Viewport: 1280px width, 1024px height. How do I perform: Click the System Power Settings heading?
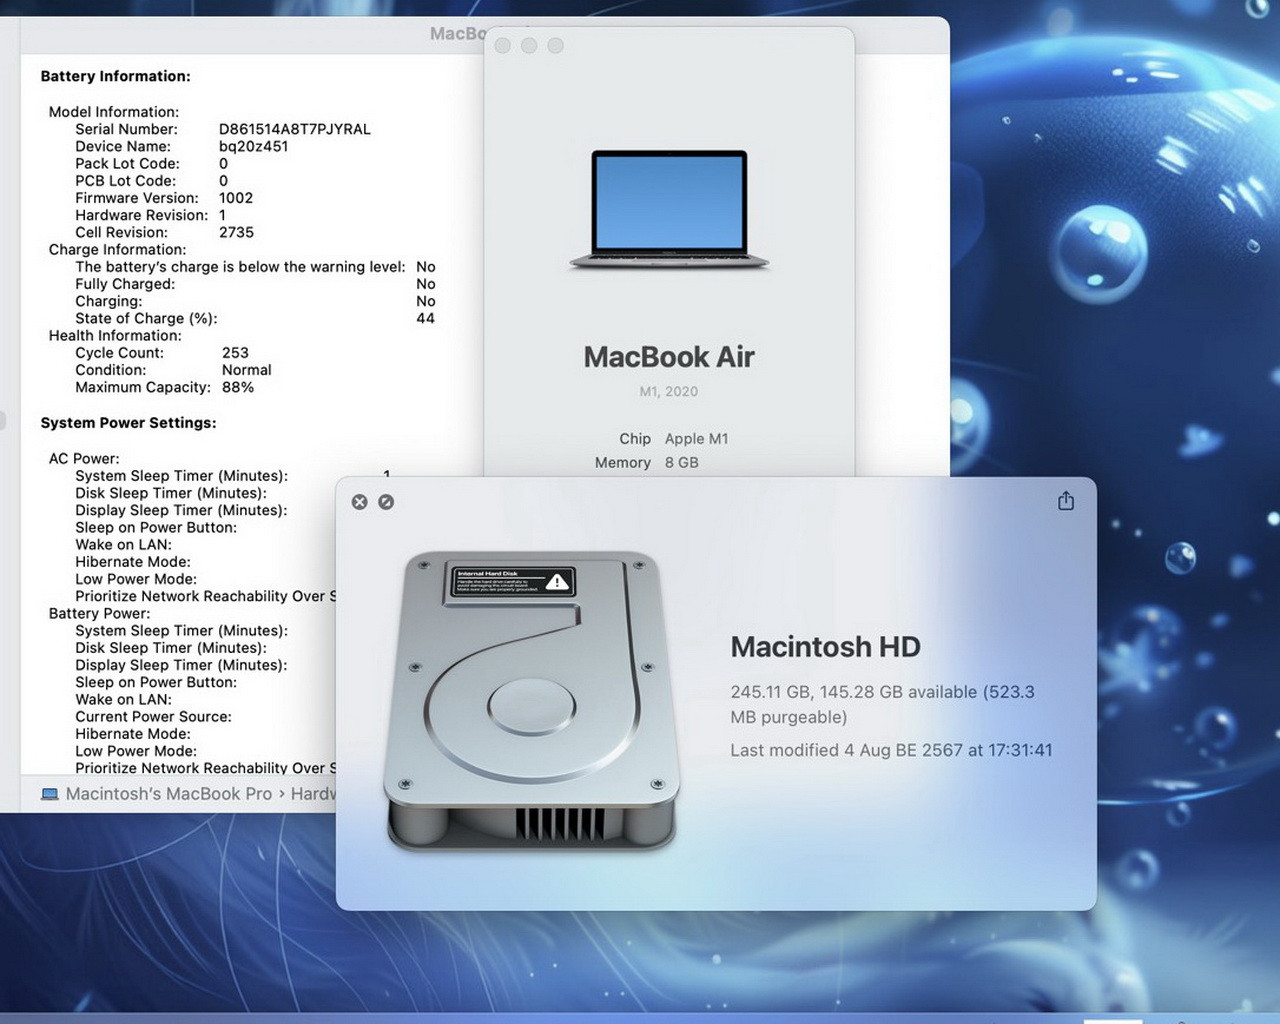129,423
